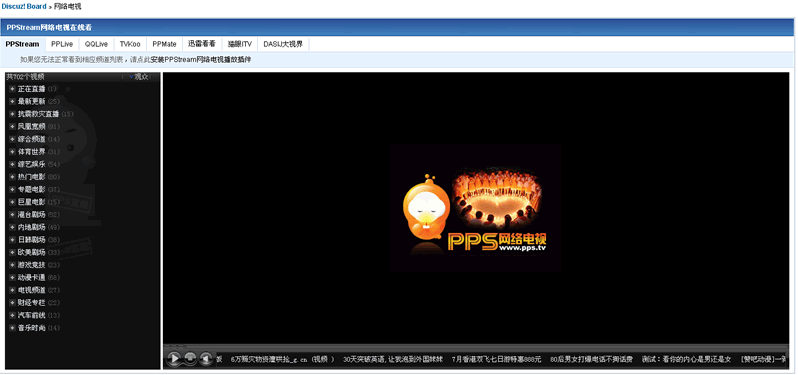Click 安装PPStream网络电视播放插件 install link
This screenshot has height=375, width=798.
(201, 60)
